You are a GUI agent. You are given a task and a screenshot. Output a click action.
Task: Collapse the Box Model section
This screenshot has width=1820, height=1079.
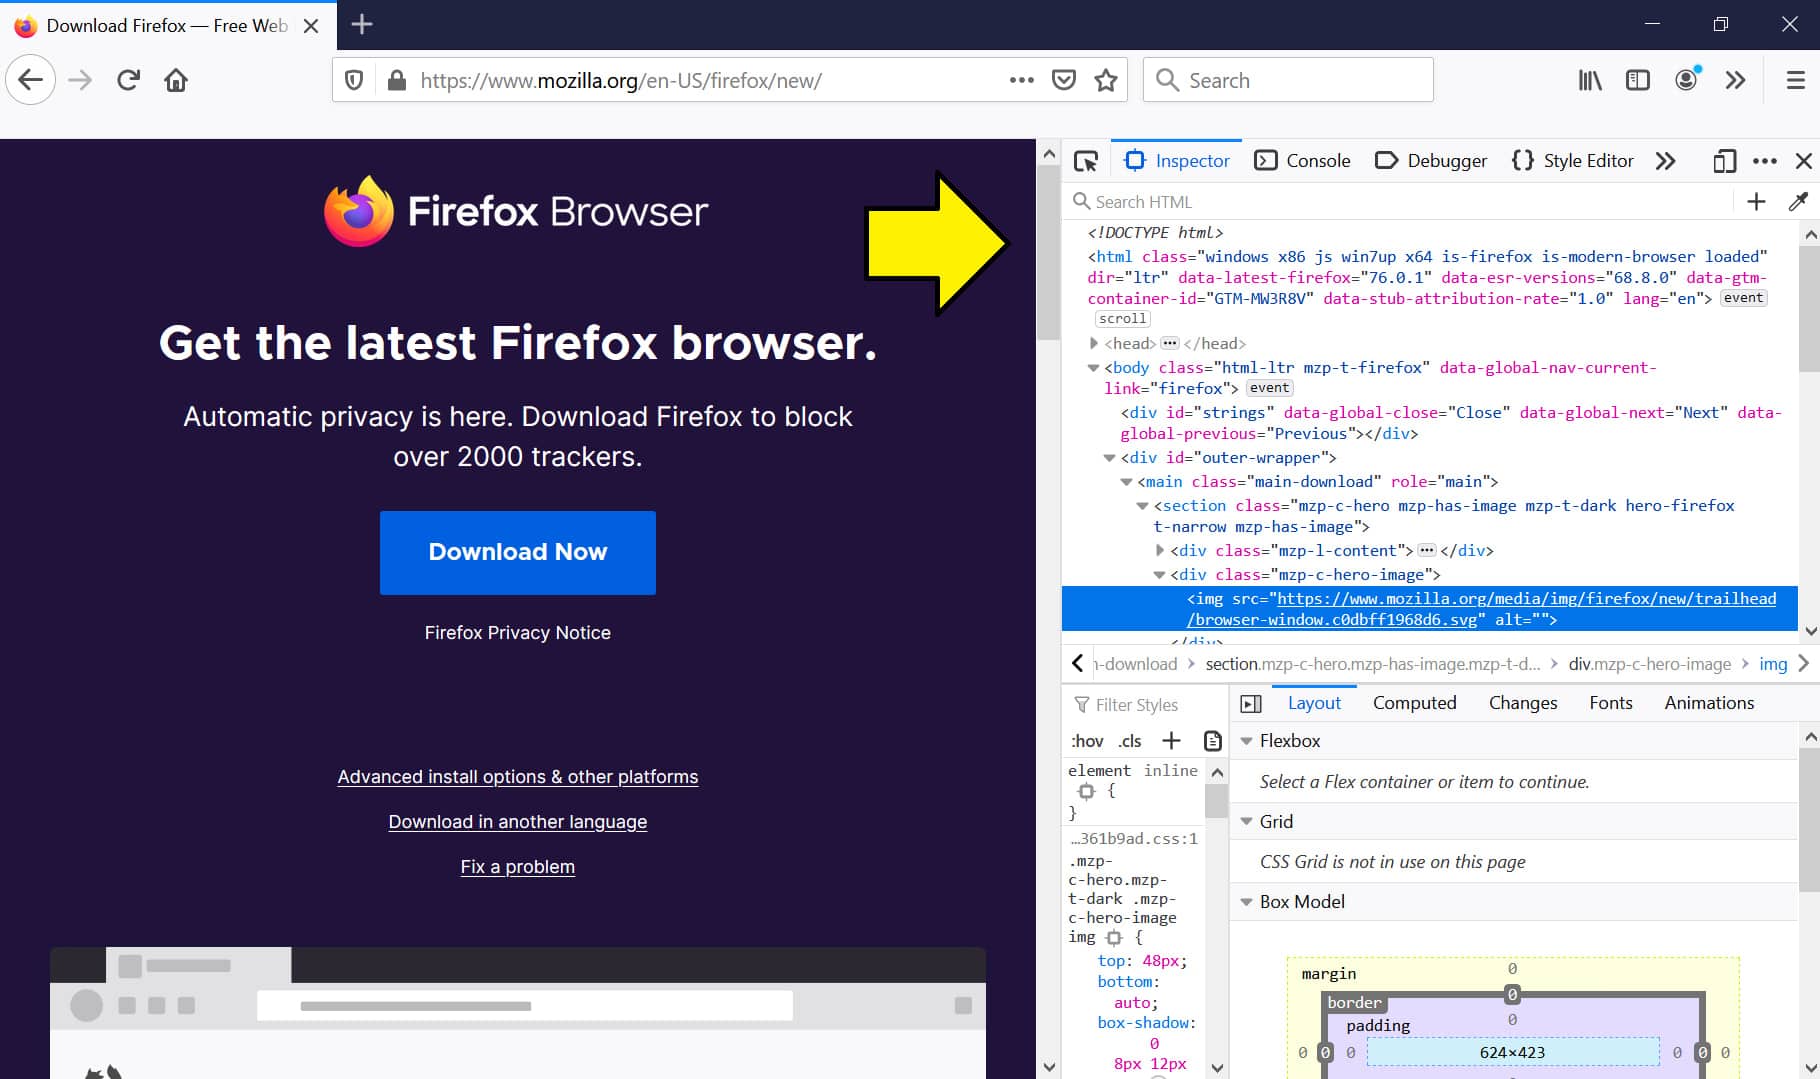coord(1246,901)
